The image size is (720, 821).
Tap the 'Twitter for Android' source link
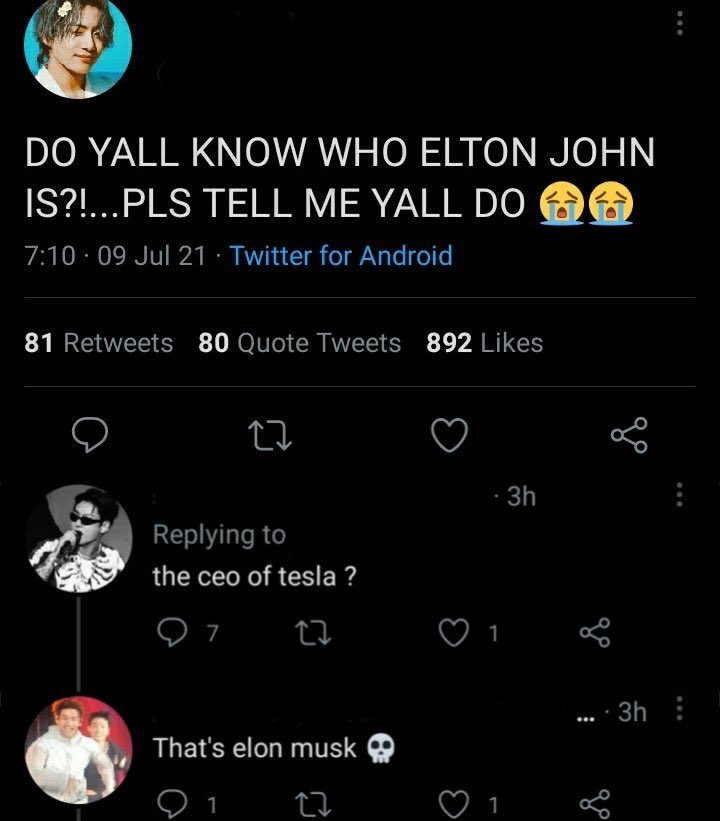coord(341,256)
